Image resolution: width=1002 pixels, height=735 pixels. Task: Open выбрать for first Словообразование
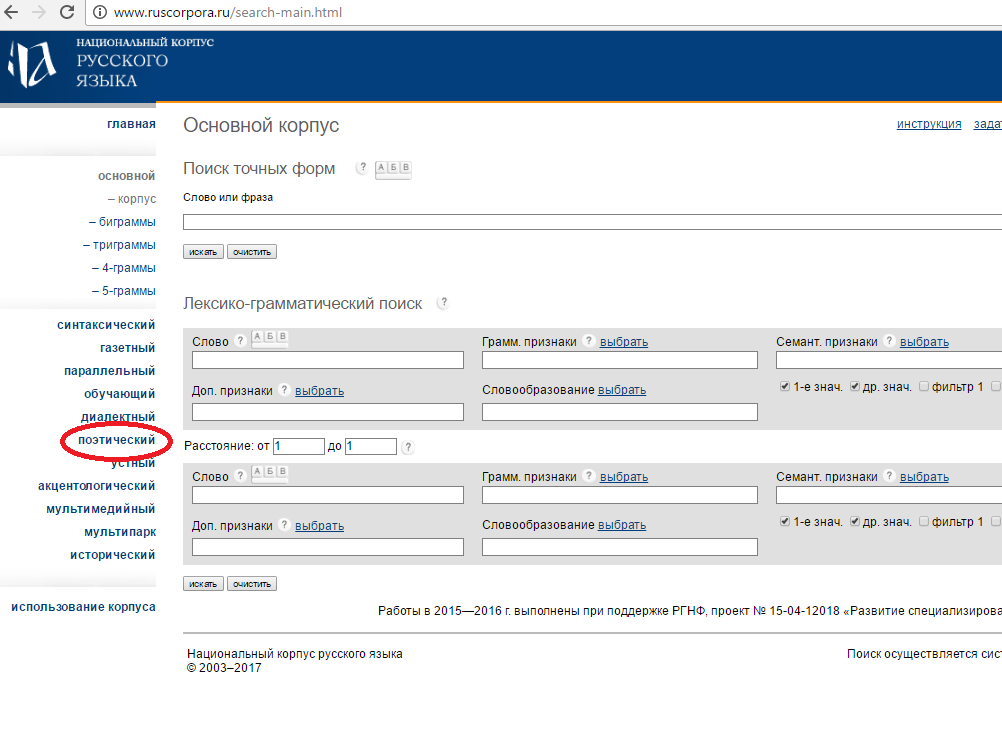(622, 390)
